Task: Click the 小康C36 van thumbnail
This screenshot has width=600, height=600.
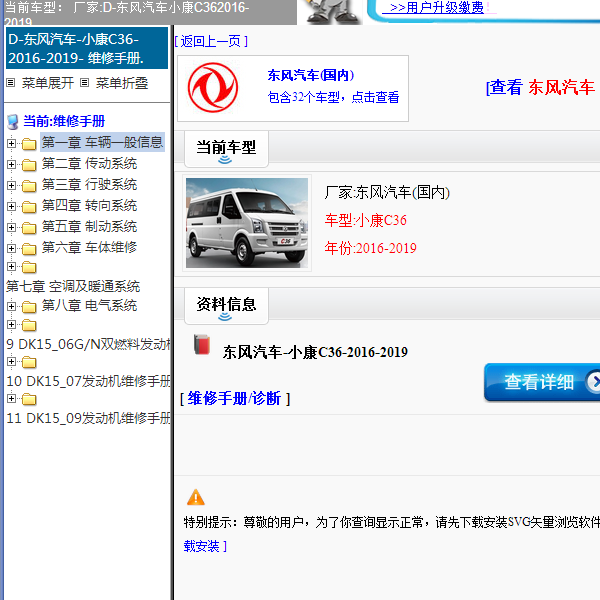Action: click(x=247, y=223)
